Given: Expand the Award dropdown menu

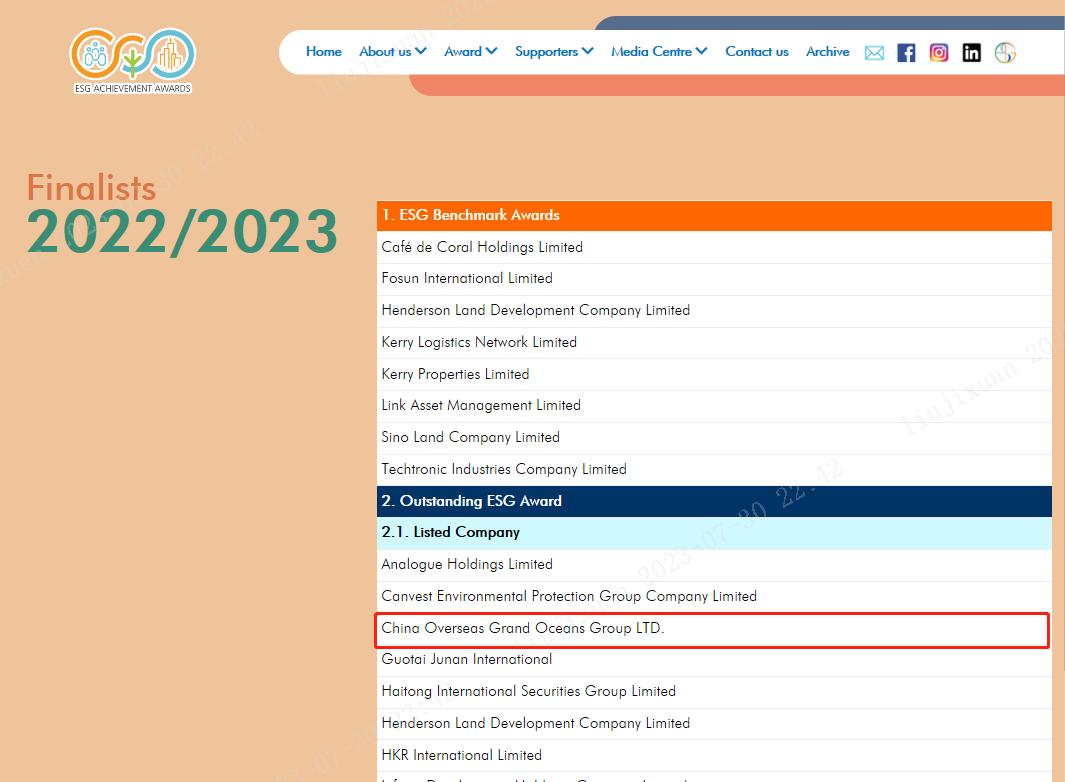Looking at the screenshot, I should click(471, 52).
